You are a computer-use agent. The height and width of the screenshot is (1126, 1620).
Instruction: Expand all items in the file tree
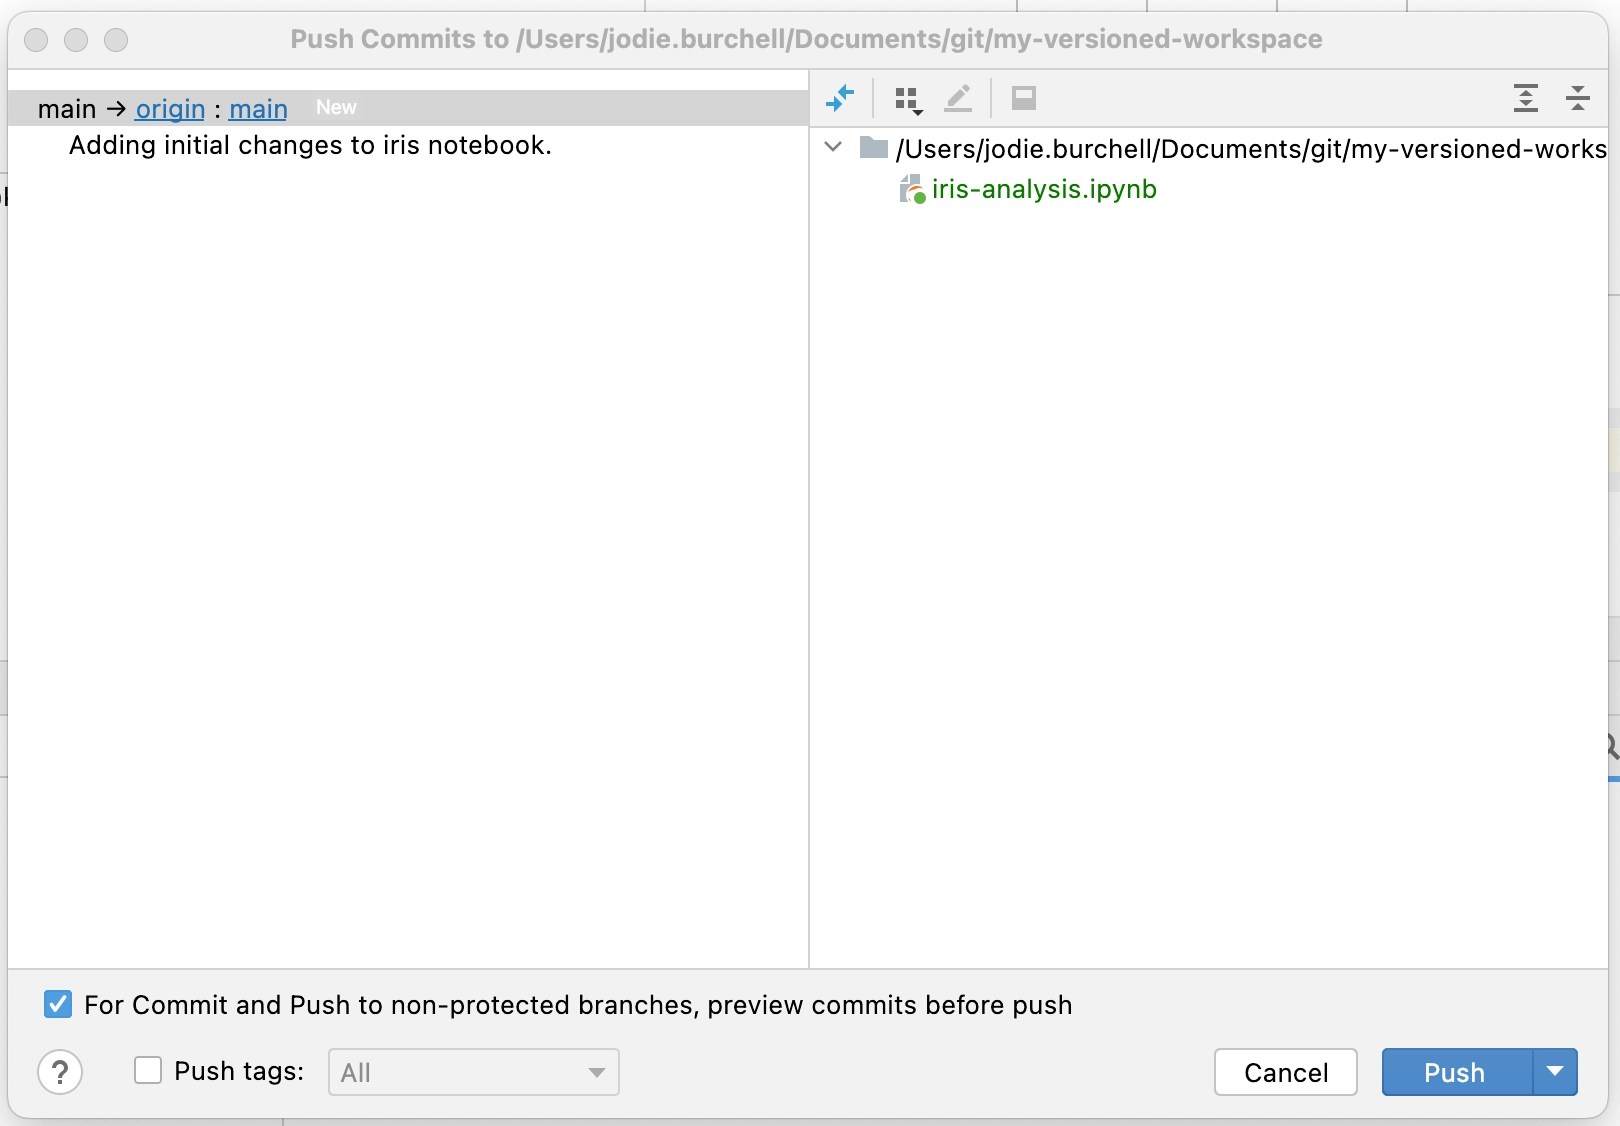pyautogui.click(x=1525, y=98)
